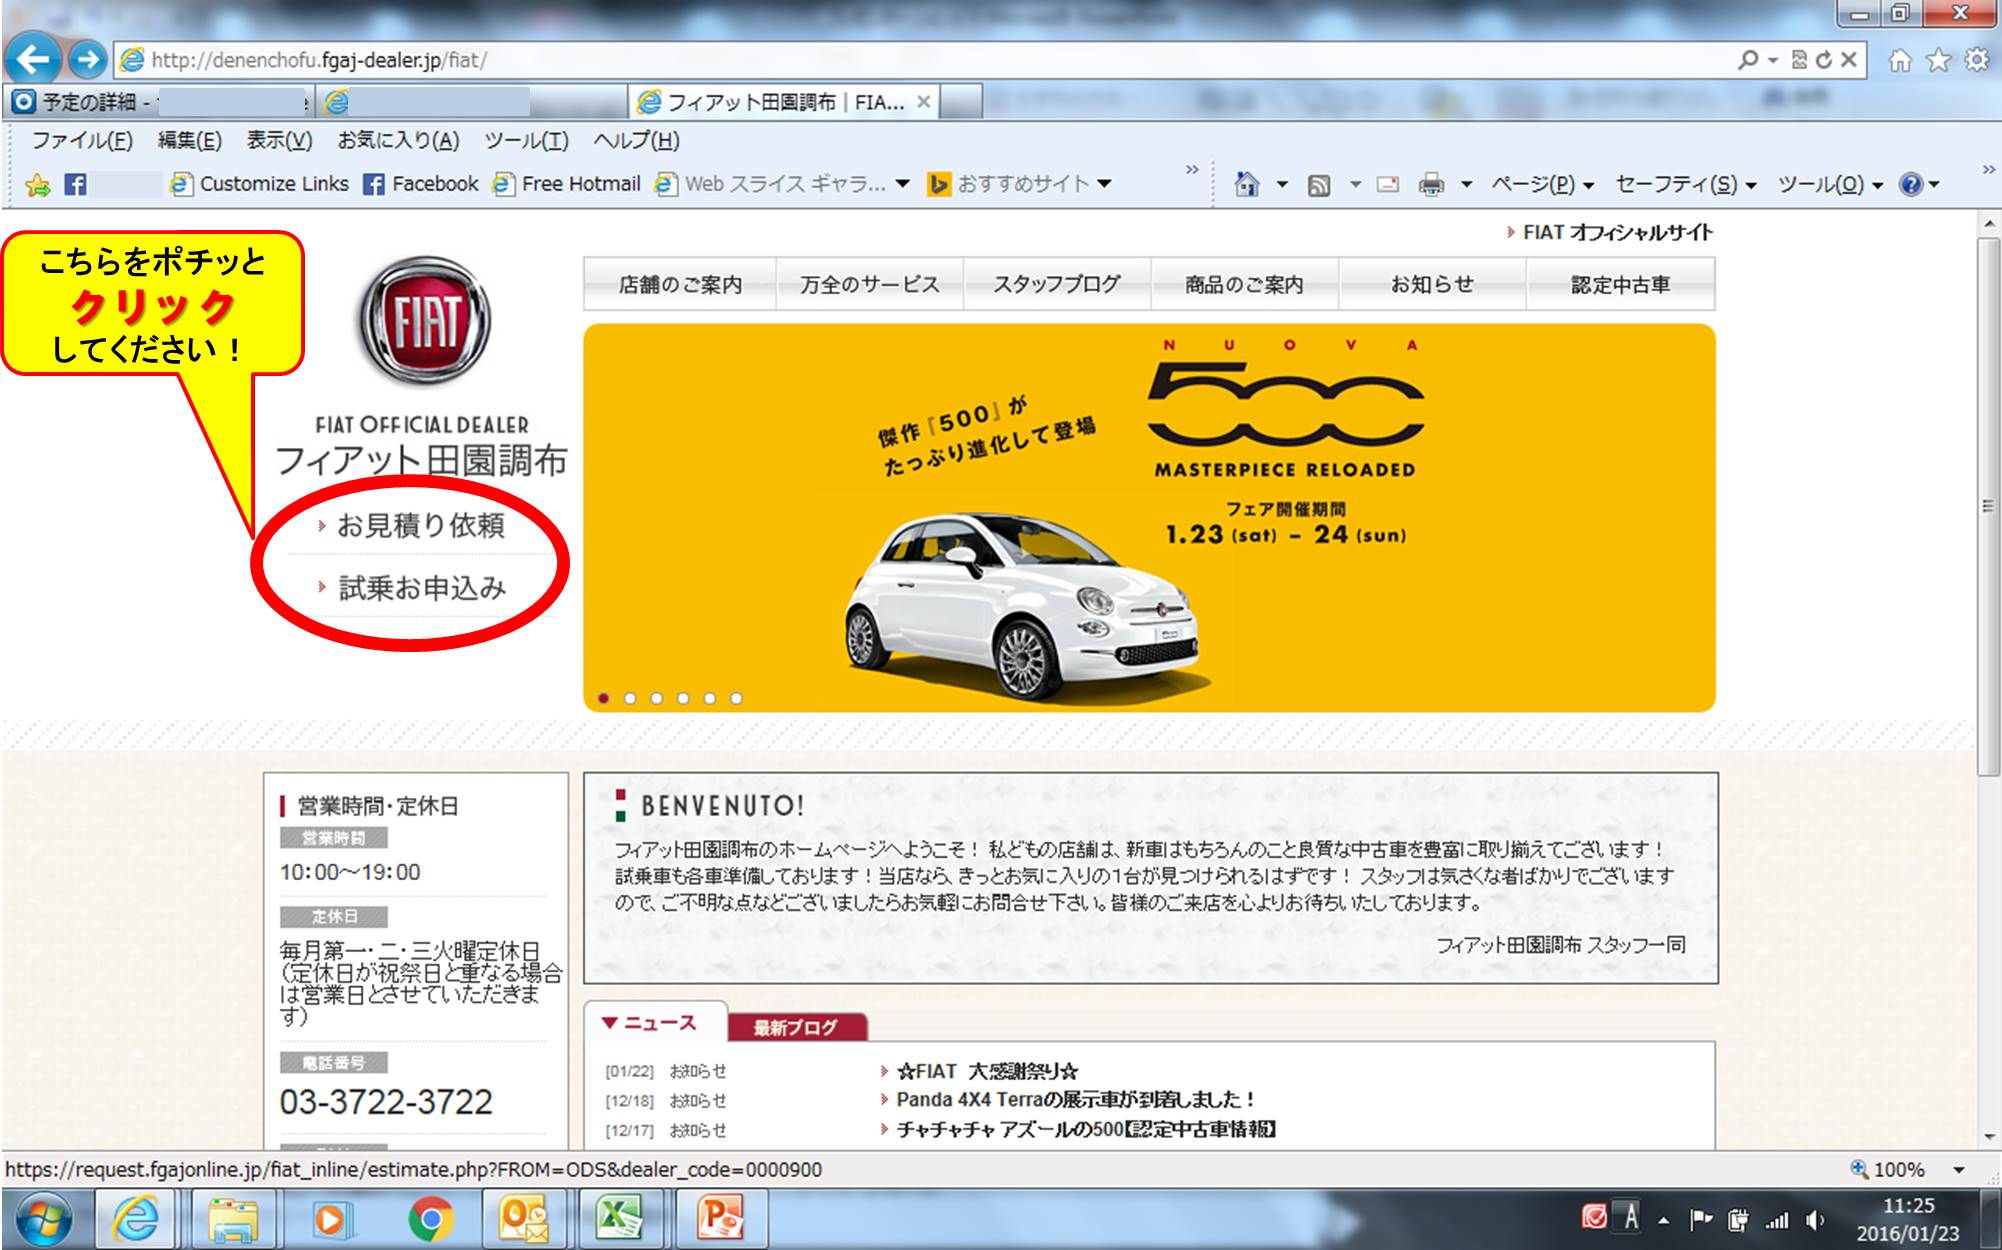Open the ページ(P) dropdown menu
Screen dimensions: 2002x1250
pyautogui.click(x=1541, y=184)
